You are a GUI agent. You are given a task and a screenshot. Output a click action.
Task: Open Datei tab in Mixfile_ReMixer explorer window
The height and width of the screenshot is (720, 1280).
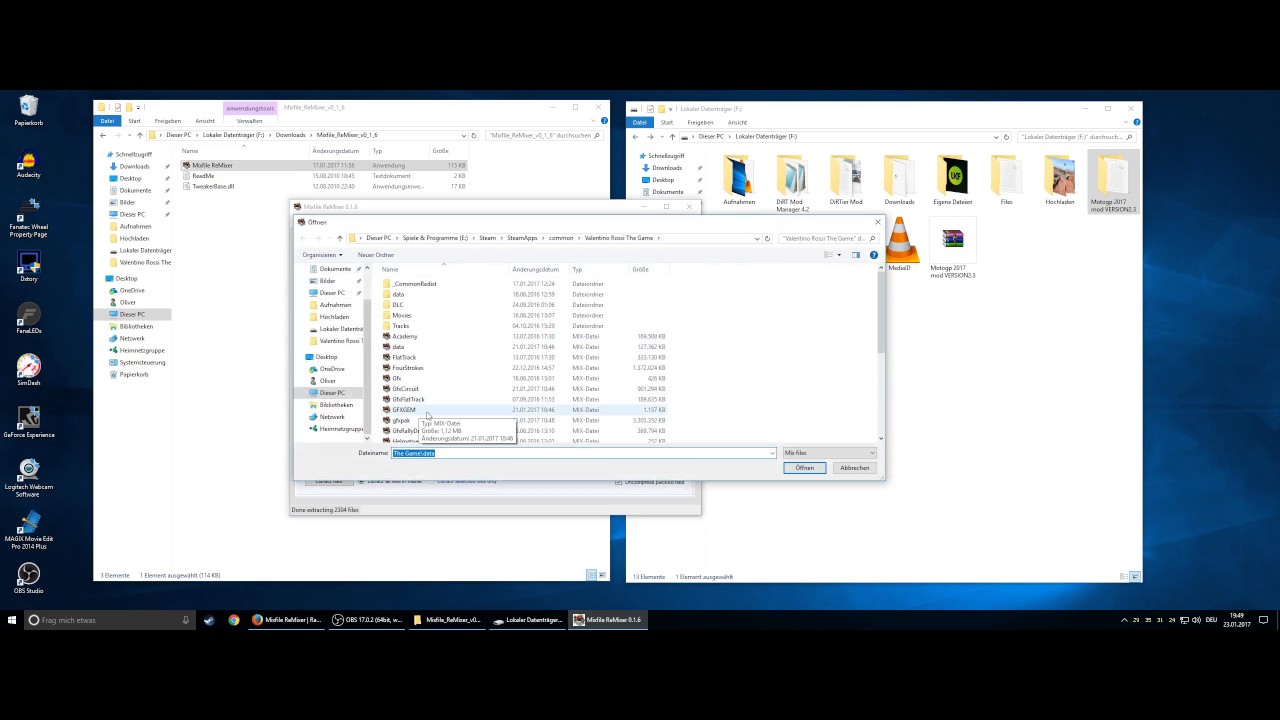(107, 121)
